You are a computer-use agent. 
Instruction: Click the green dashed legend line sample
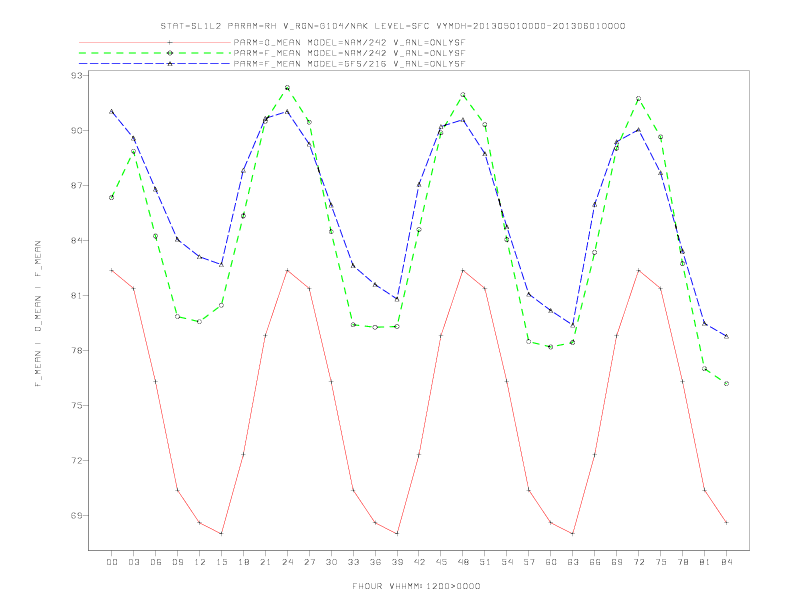[x=155, y=53]
